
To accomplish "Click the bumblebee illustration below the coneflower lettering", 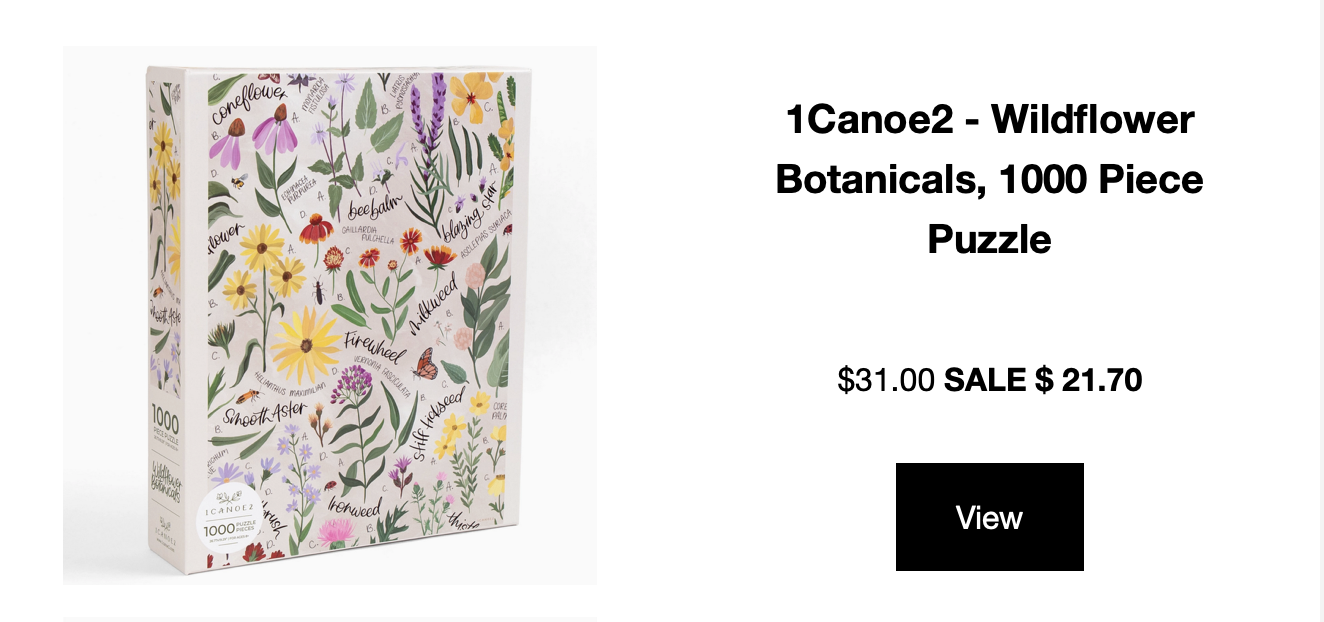I will click(239, 181).
